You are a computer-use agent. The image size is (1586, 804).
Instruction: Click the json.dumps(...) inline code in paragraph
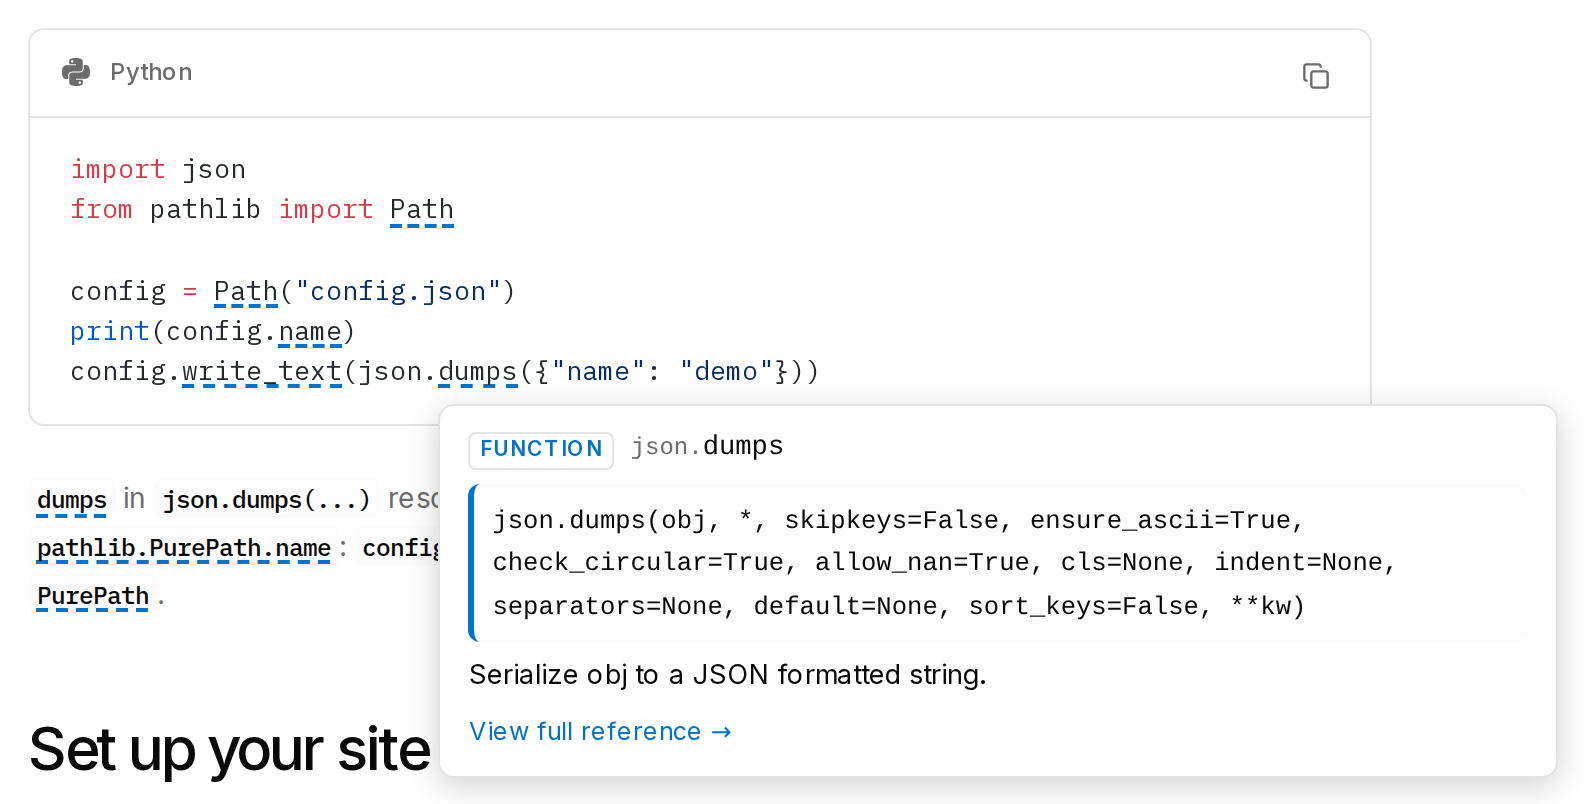[266, 500]
